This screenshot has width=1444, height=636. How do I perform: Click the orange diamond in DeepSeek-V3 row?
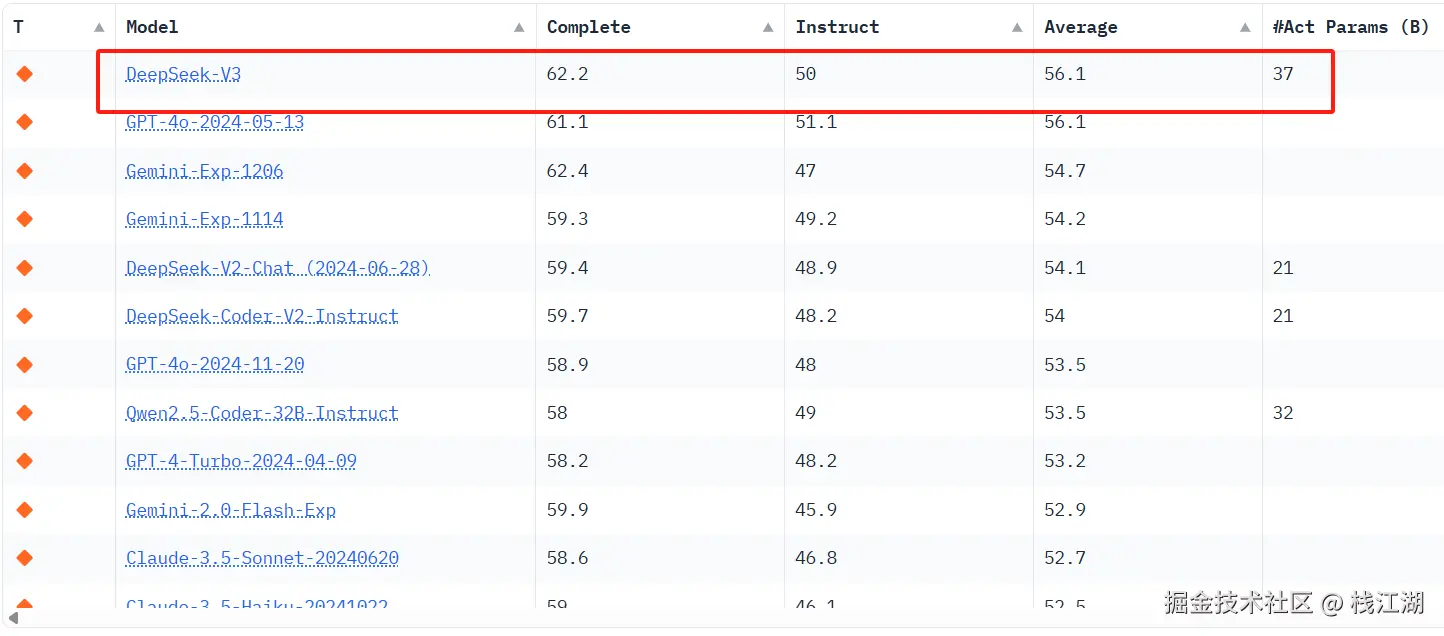(x=25, y=74)
